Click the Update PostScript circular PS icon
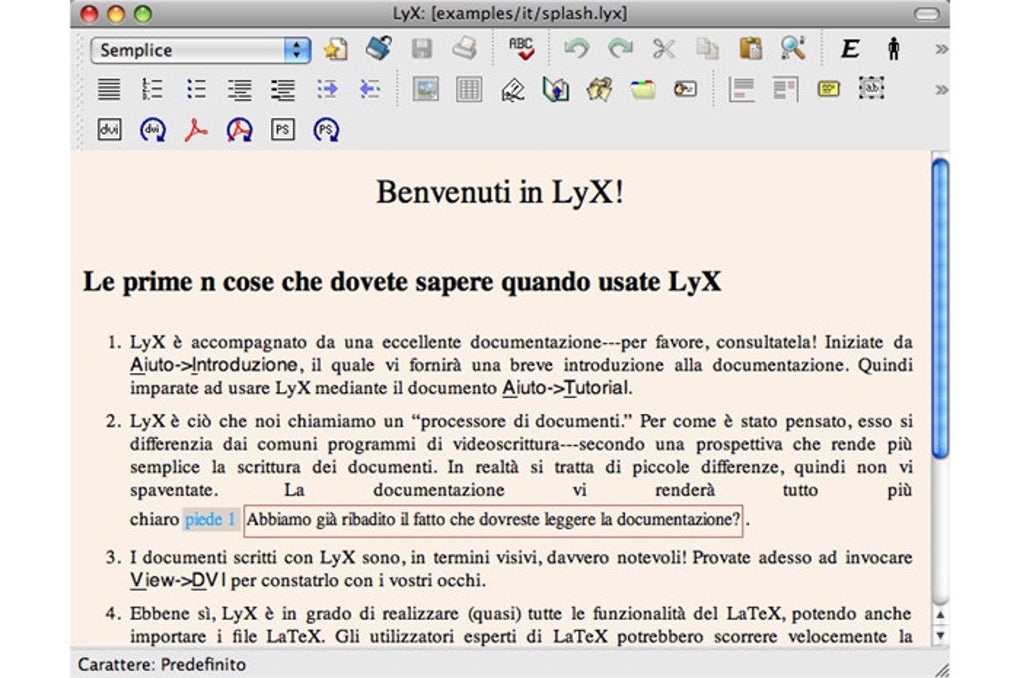1020x678 pixels. (x=326, y=129)
